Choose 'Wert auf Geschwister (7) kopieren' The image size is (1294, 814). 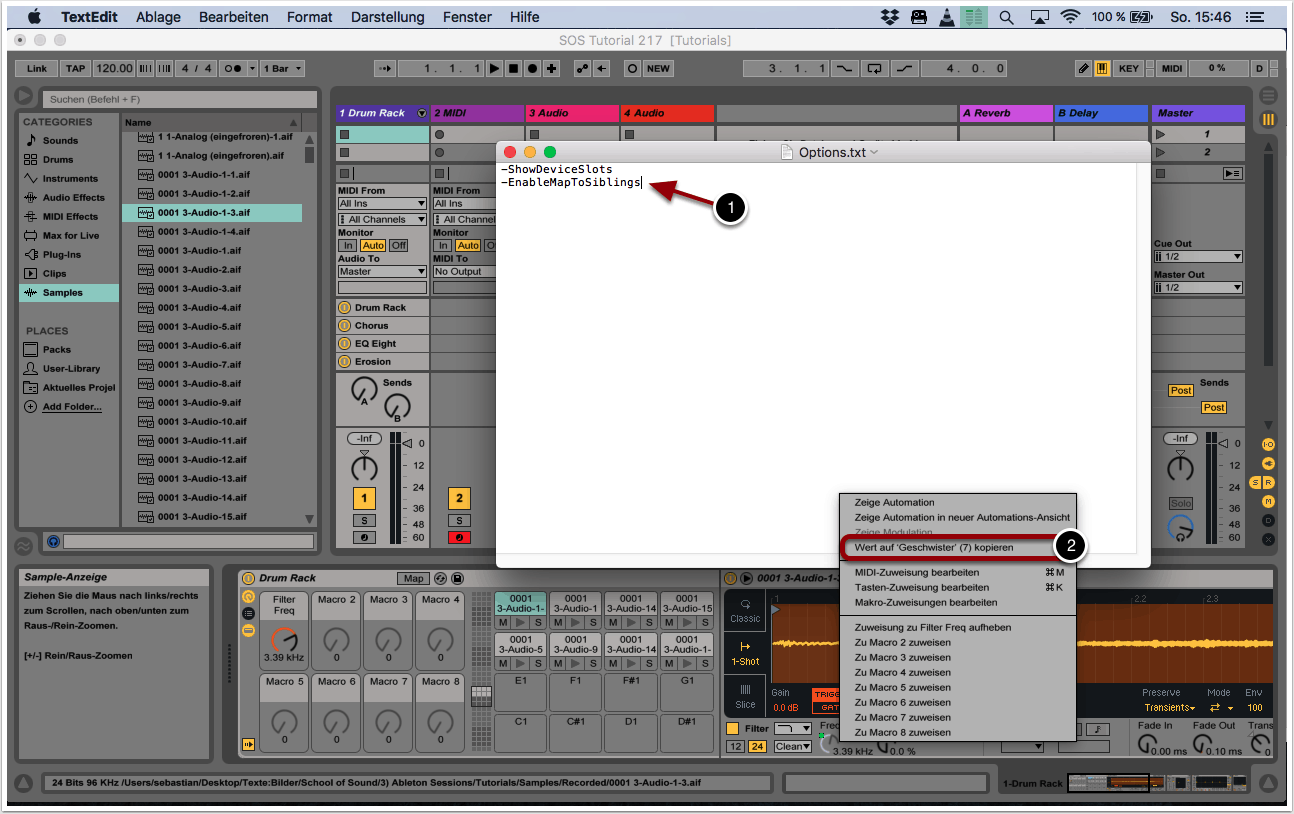click(x=933, y=548)
